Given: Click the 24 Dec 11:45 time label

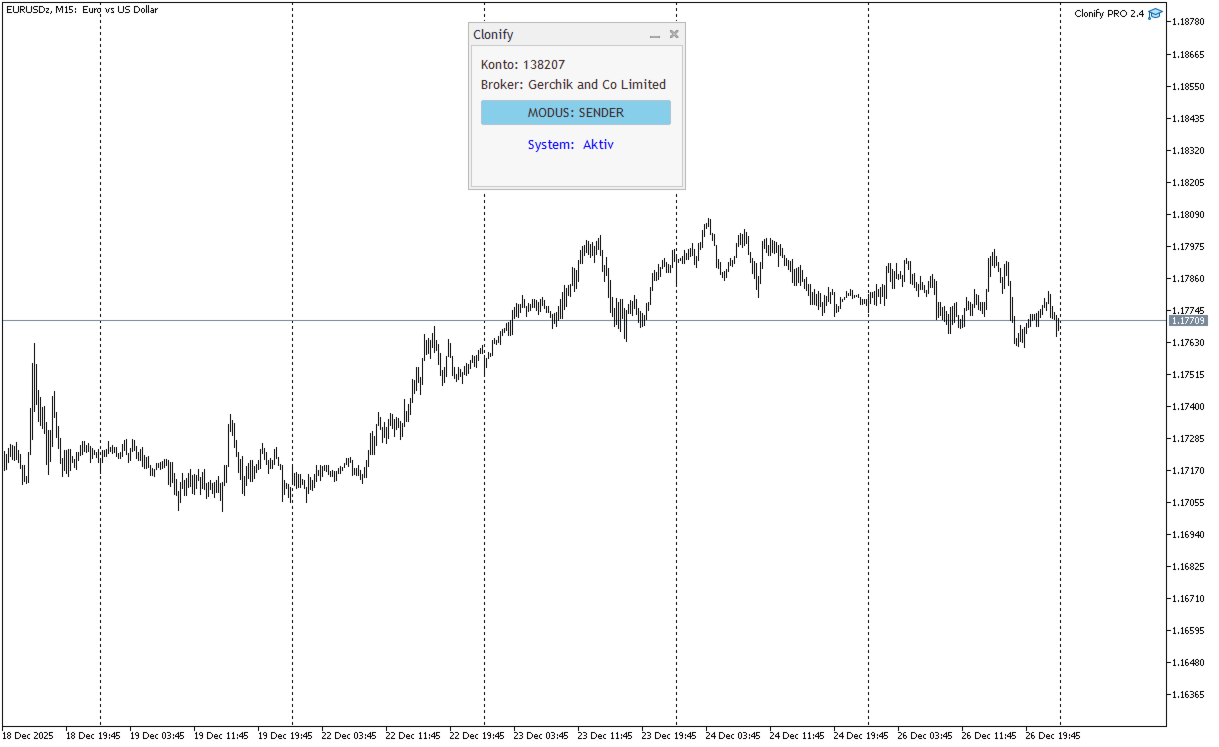Looking at the screenshot, I should (x=797, y=735).
